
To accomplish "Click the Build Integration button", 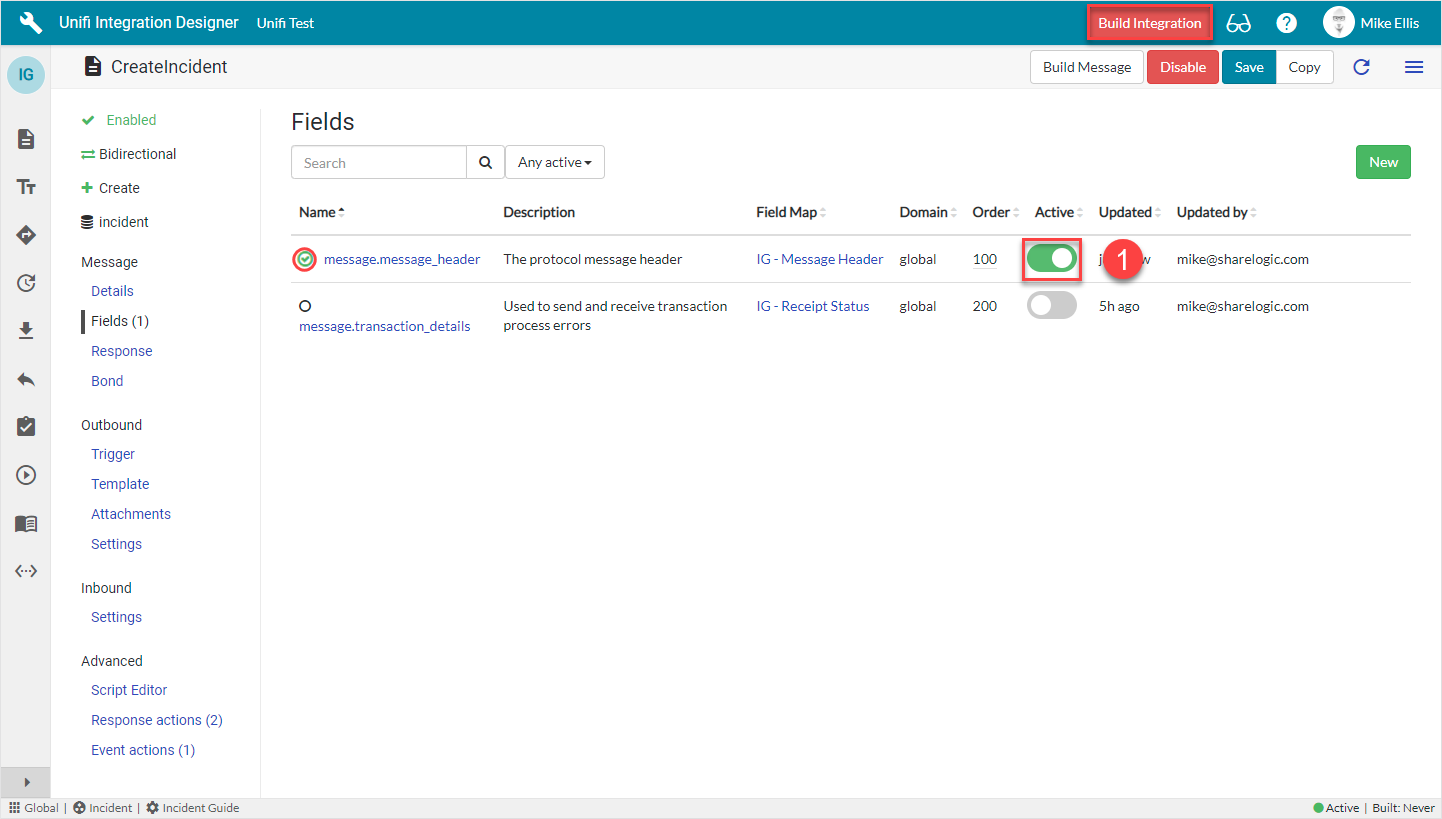I will 1150,23.
